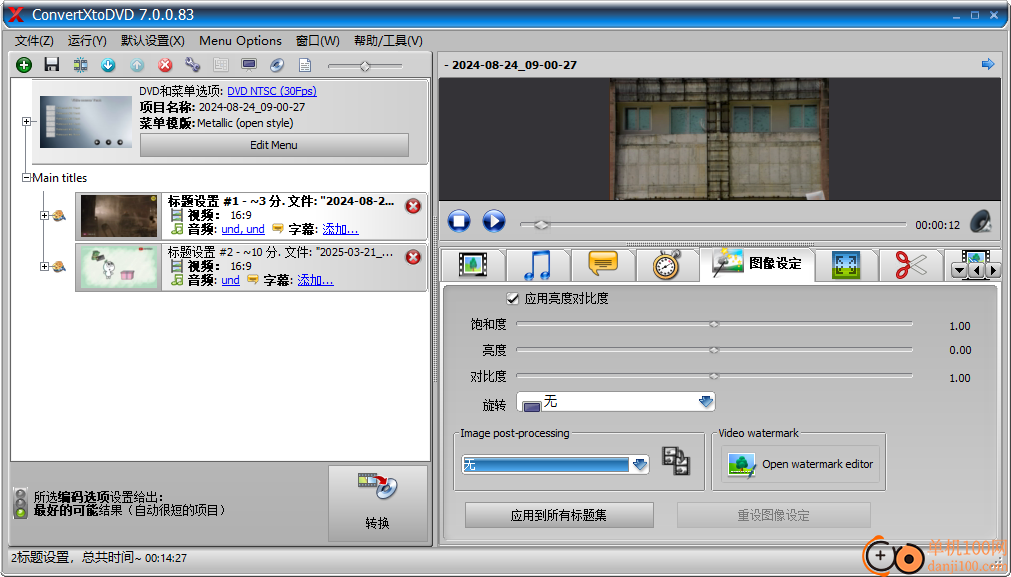Select title #1 video thumbnail
Viewport: 1011px width, 577px height.
[x=119, y=216]
